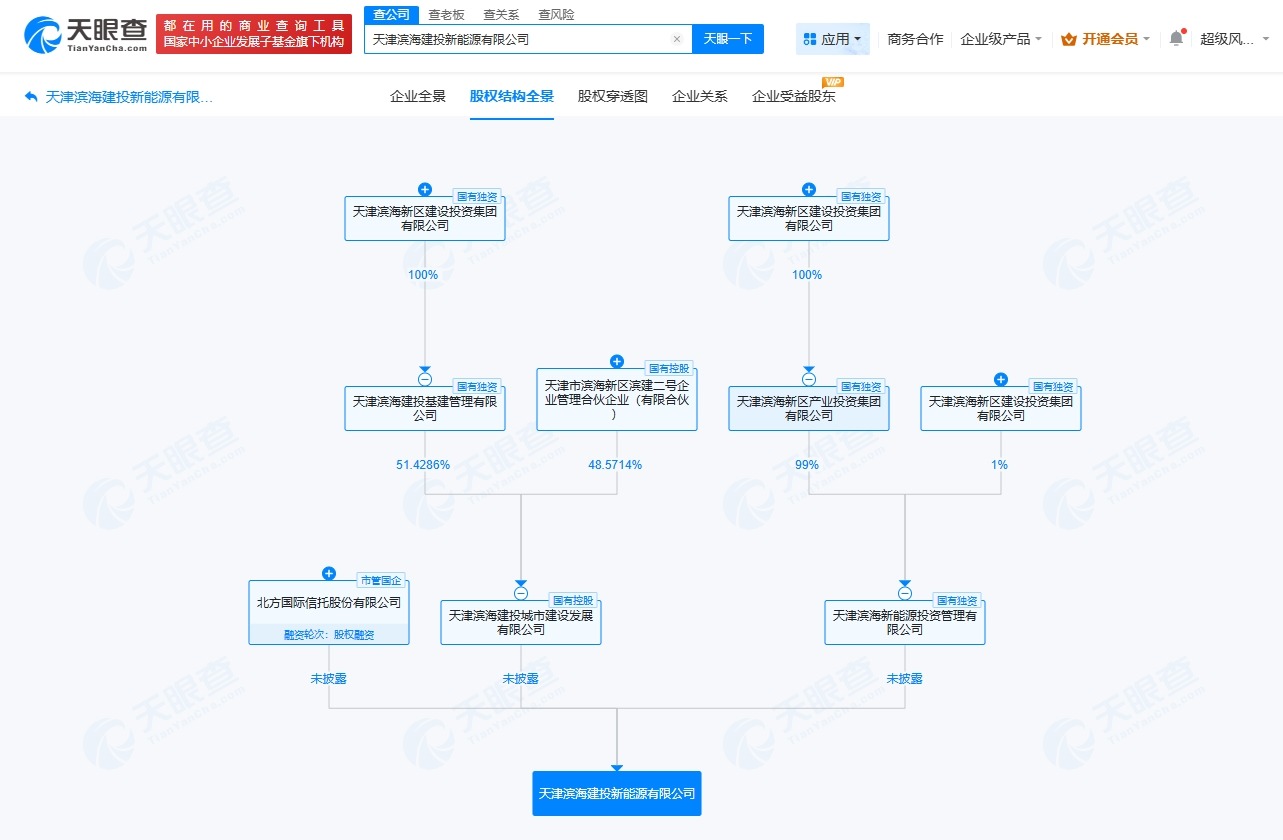Click the 天眼一下 search button
Viewport: 1283px width, 840px height.
pos(728,38)
